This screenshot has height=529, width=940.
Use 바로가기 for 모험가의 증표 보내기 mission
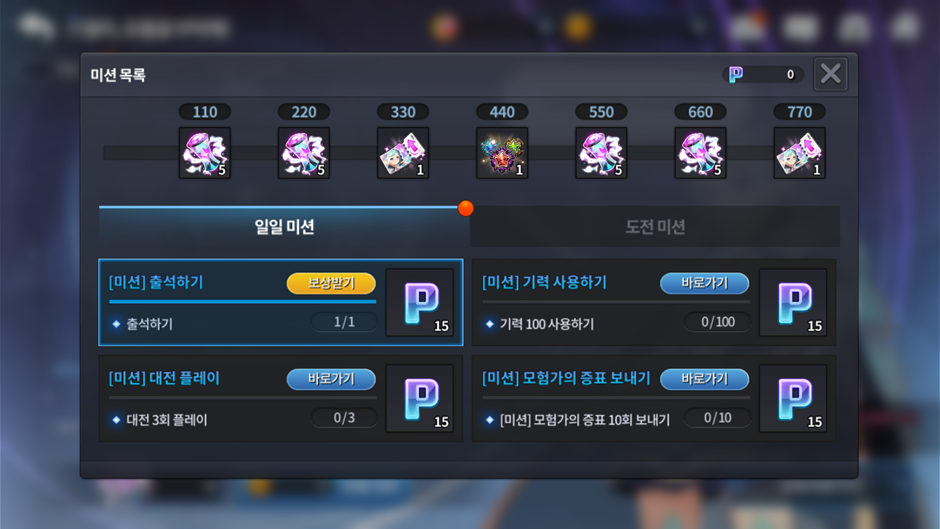click(704, 379)
